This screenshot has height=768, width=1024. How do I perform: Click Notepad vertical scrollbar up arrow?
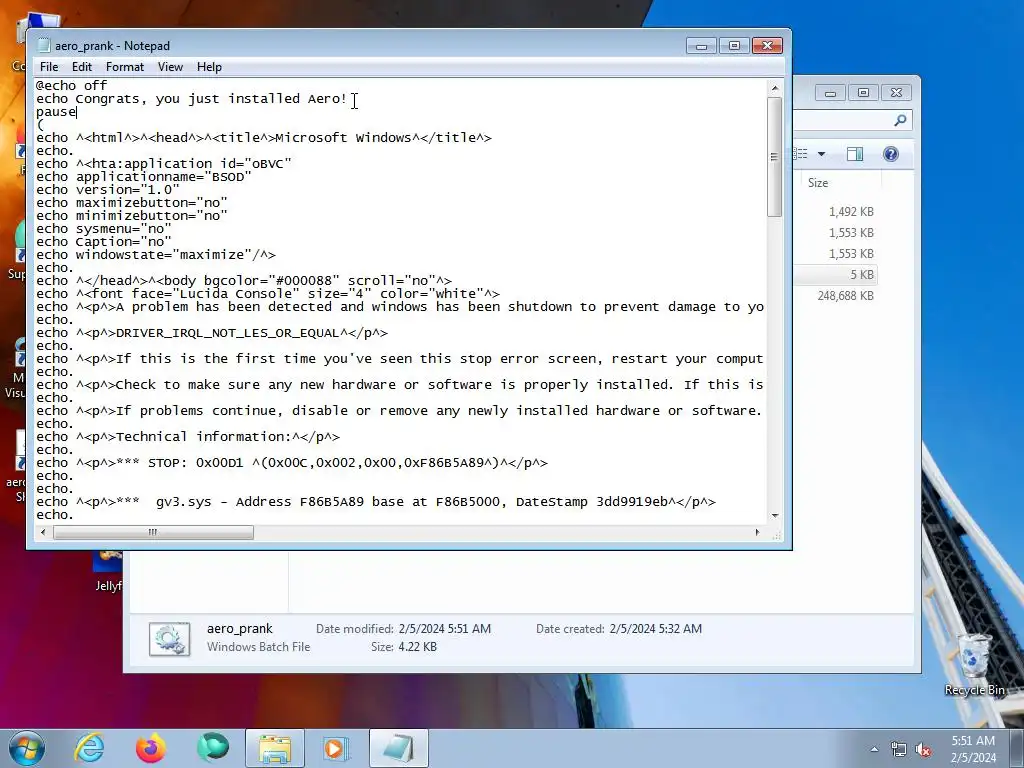click(775, 88)
